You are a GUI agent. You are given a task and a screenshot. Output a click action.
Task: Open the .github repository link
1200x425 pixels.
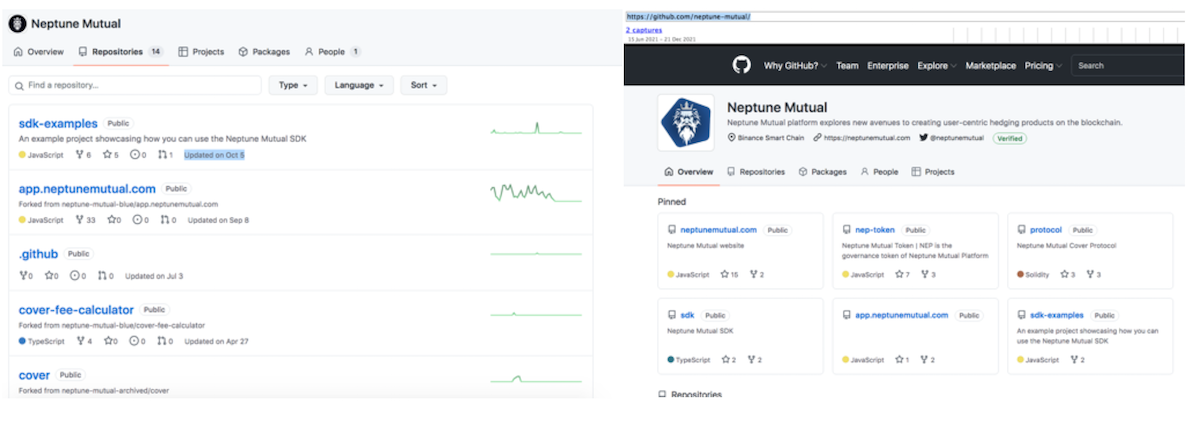38,254
